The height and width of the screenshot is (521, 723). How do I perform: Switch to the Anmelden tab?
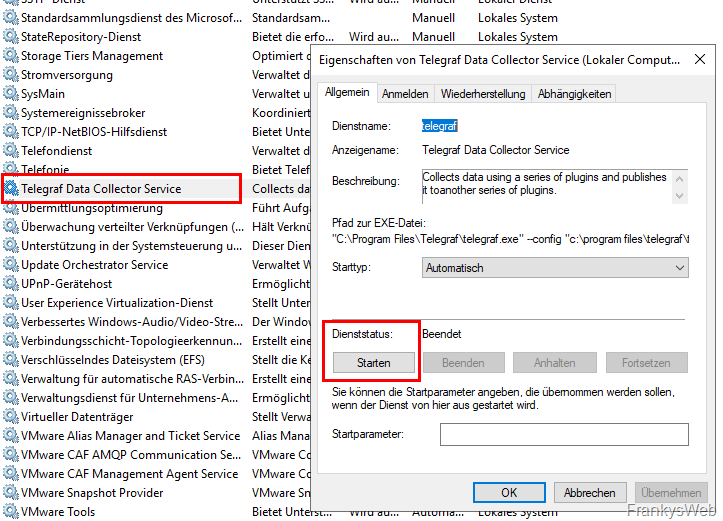tap(405, 94)
